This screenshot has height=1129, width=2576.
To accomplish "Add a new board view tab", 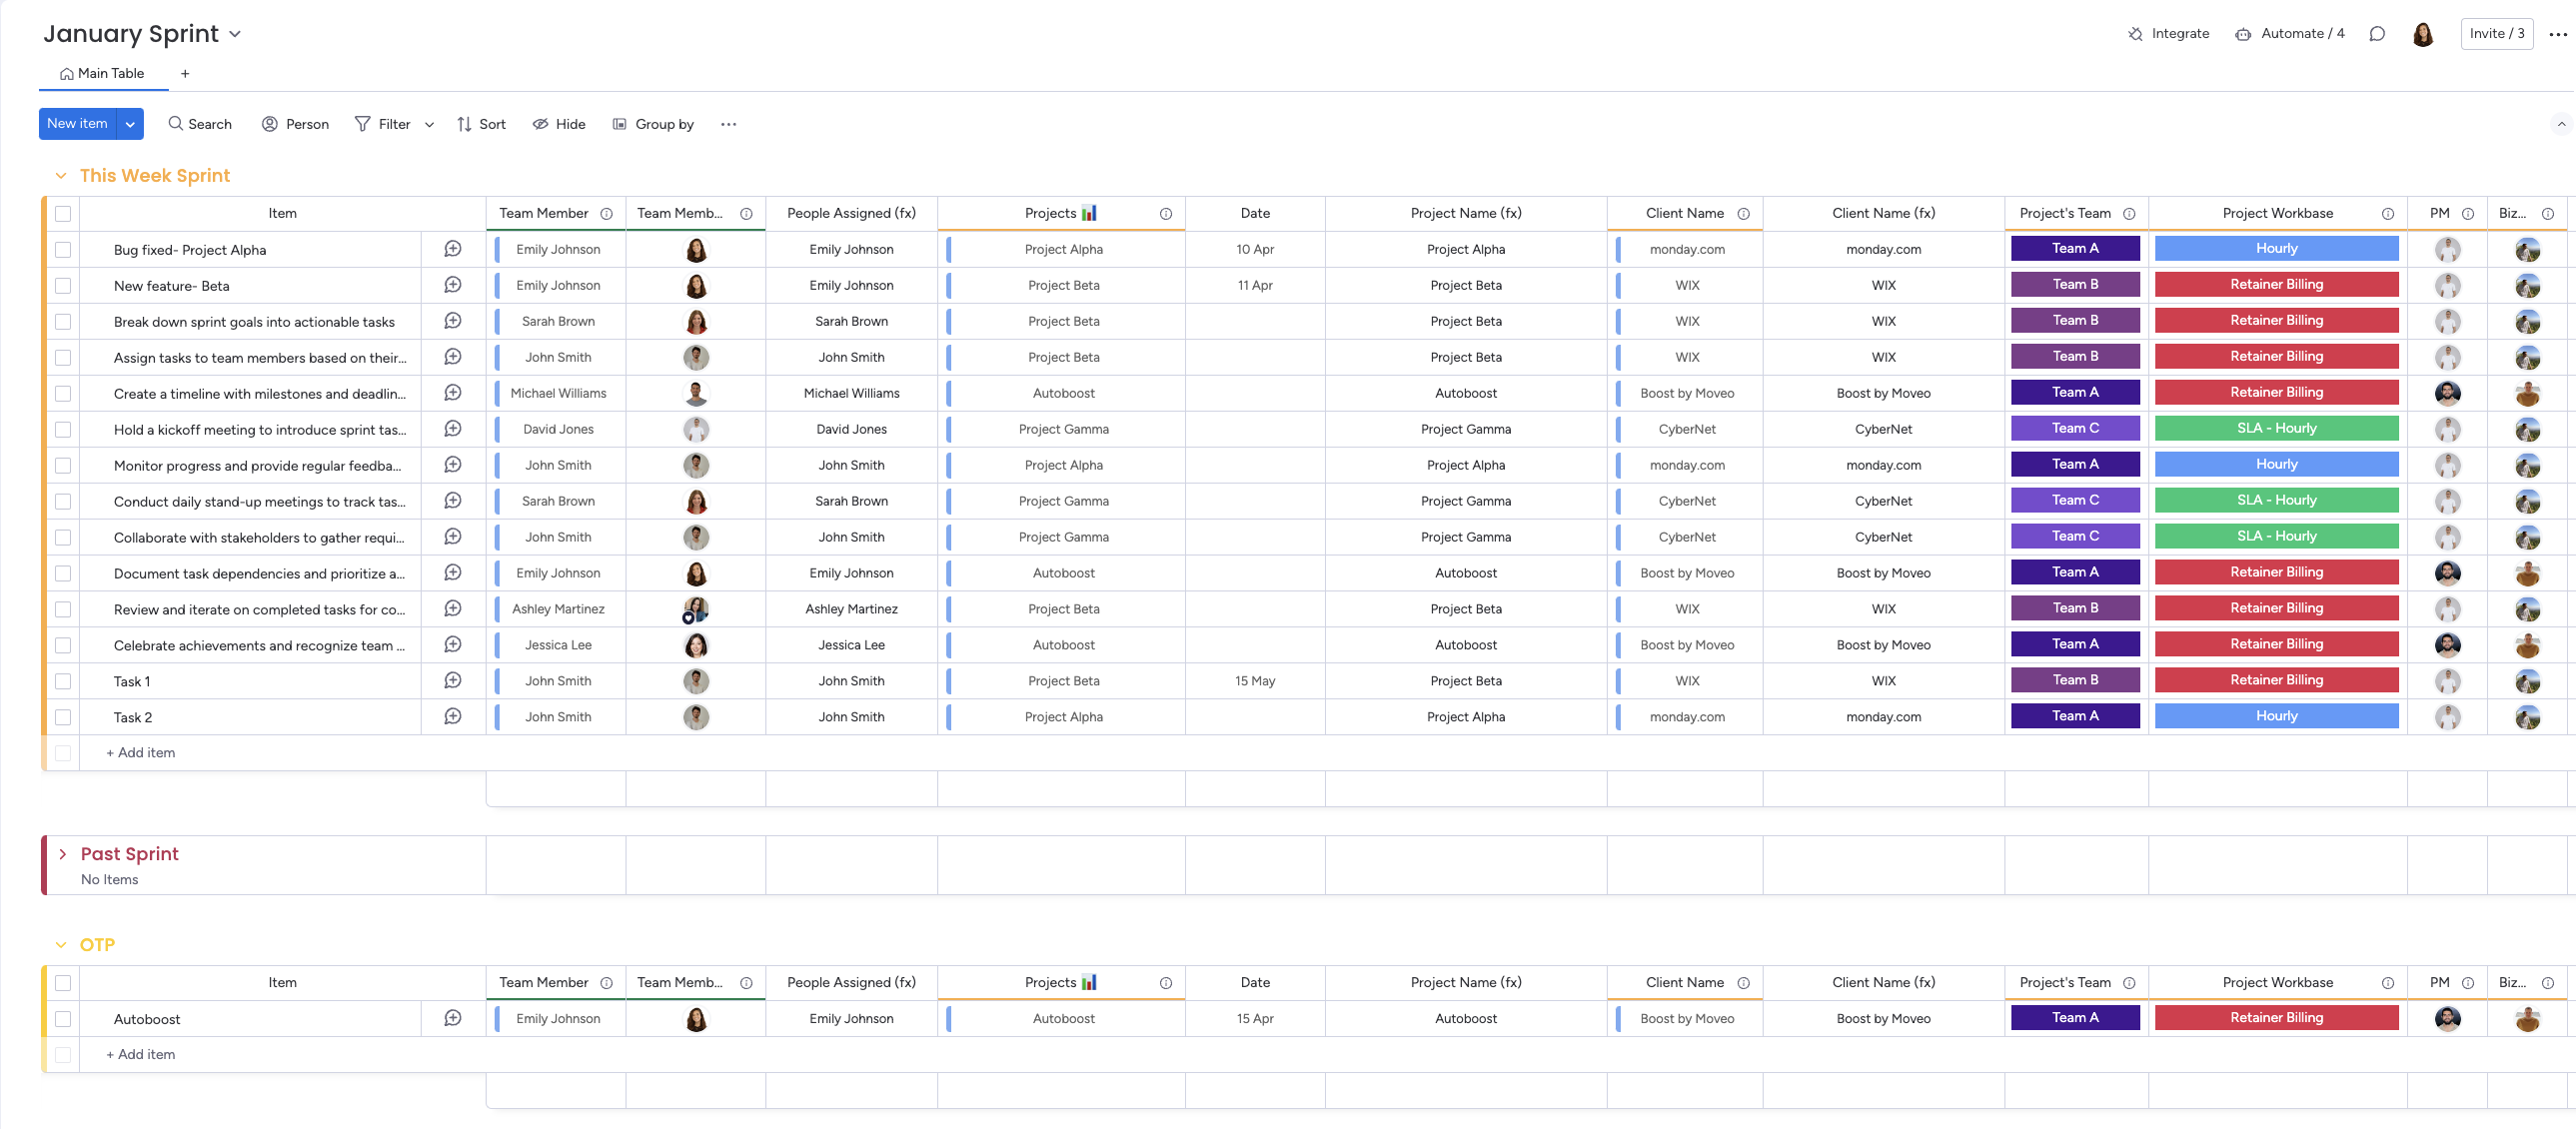I will [x=185, y=74].
